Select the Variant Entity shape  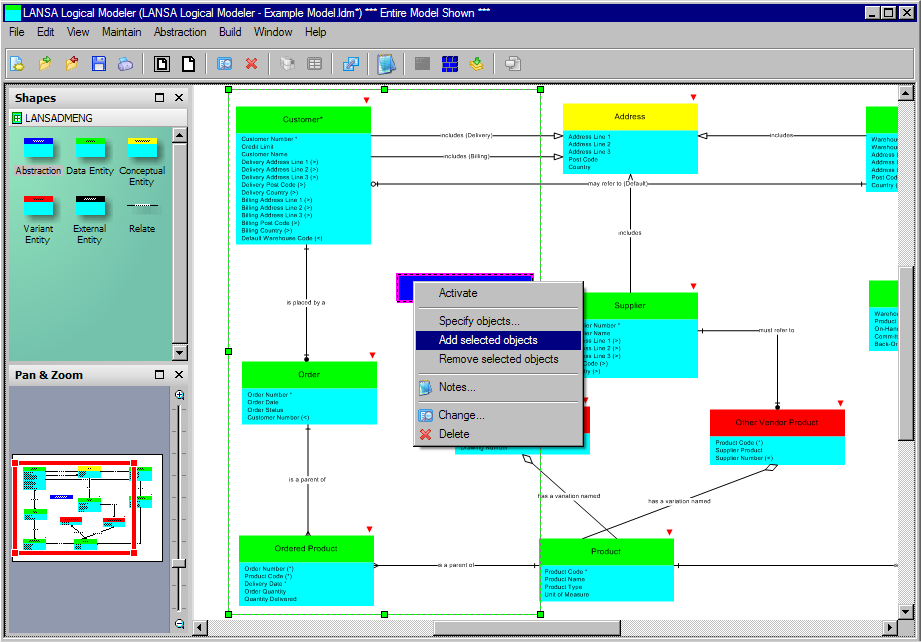(38, 220)
